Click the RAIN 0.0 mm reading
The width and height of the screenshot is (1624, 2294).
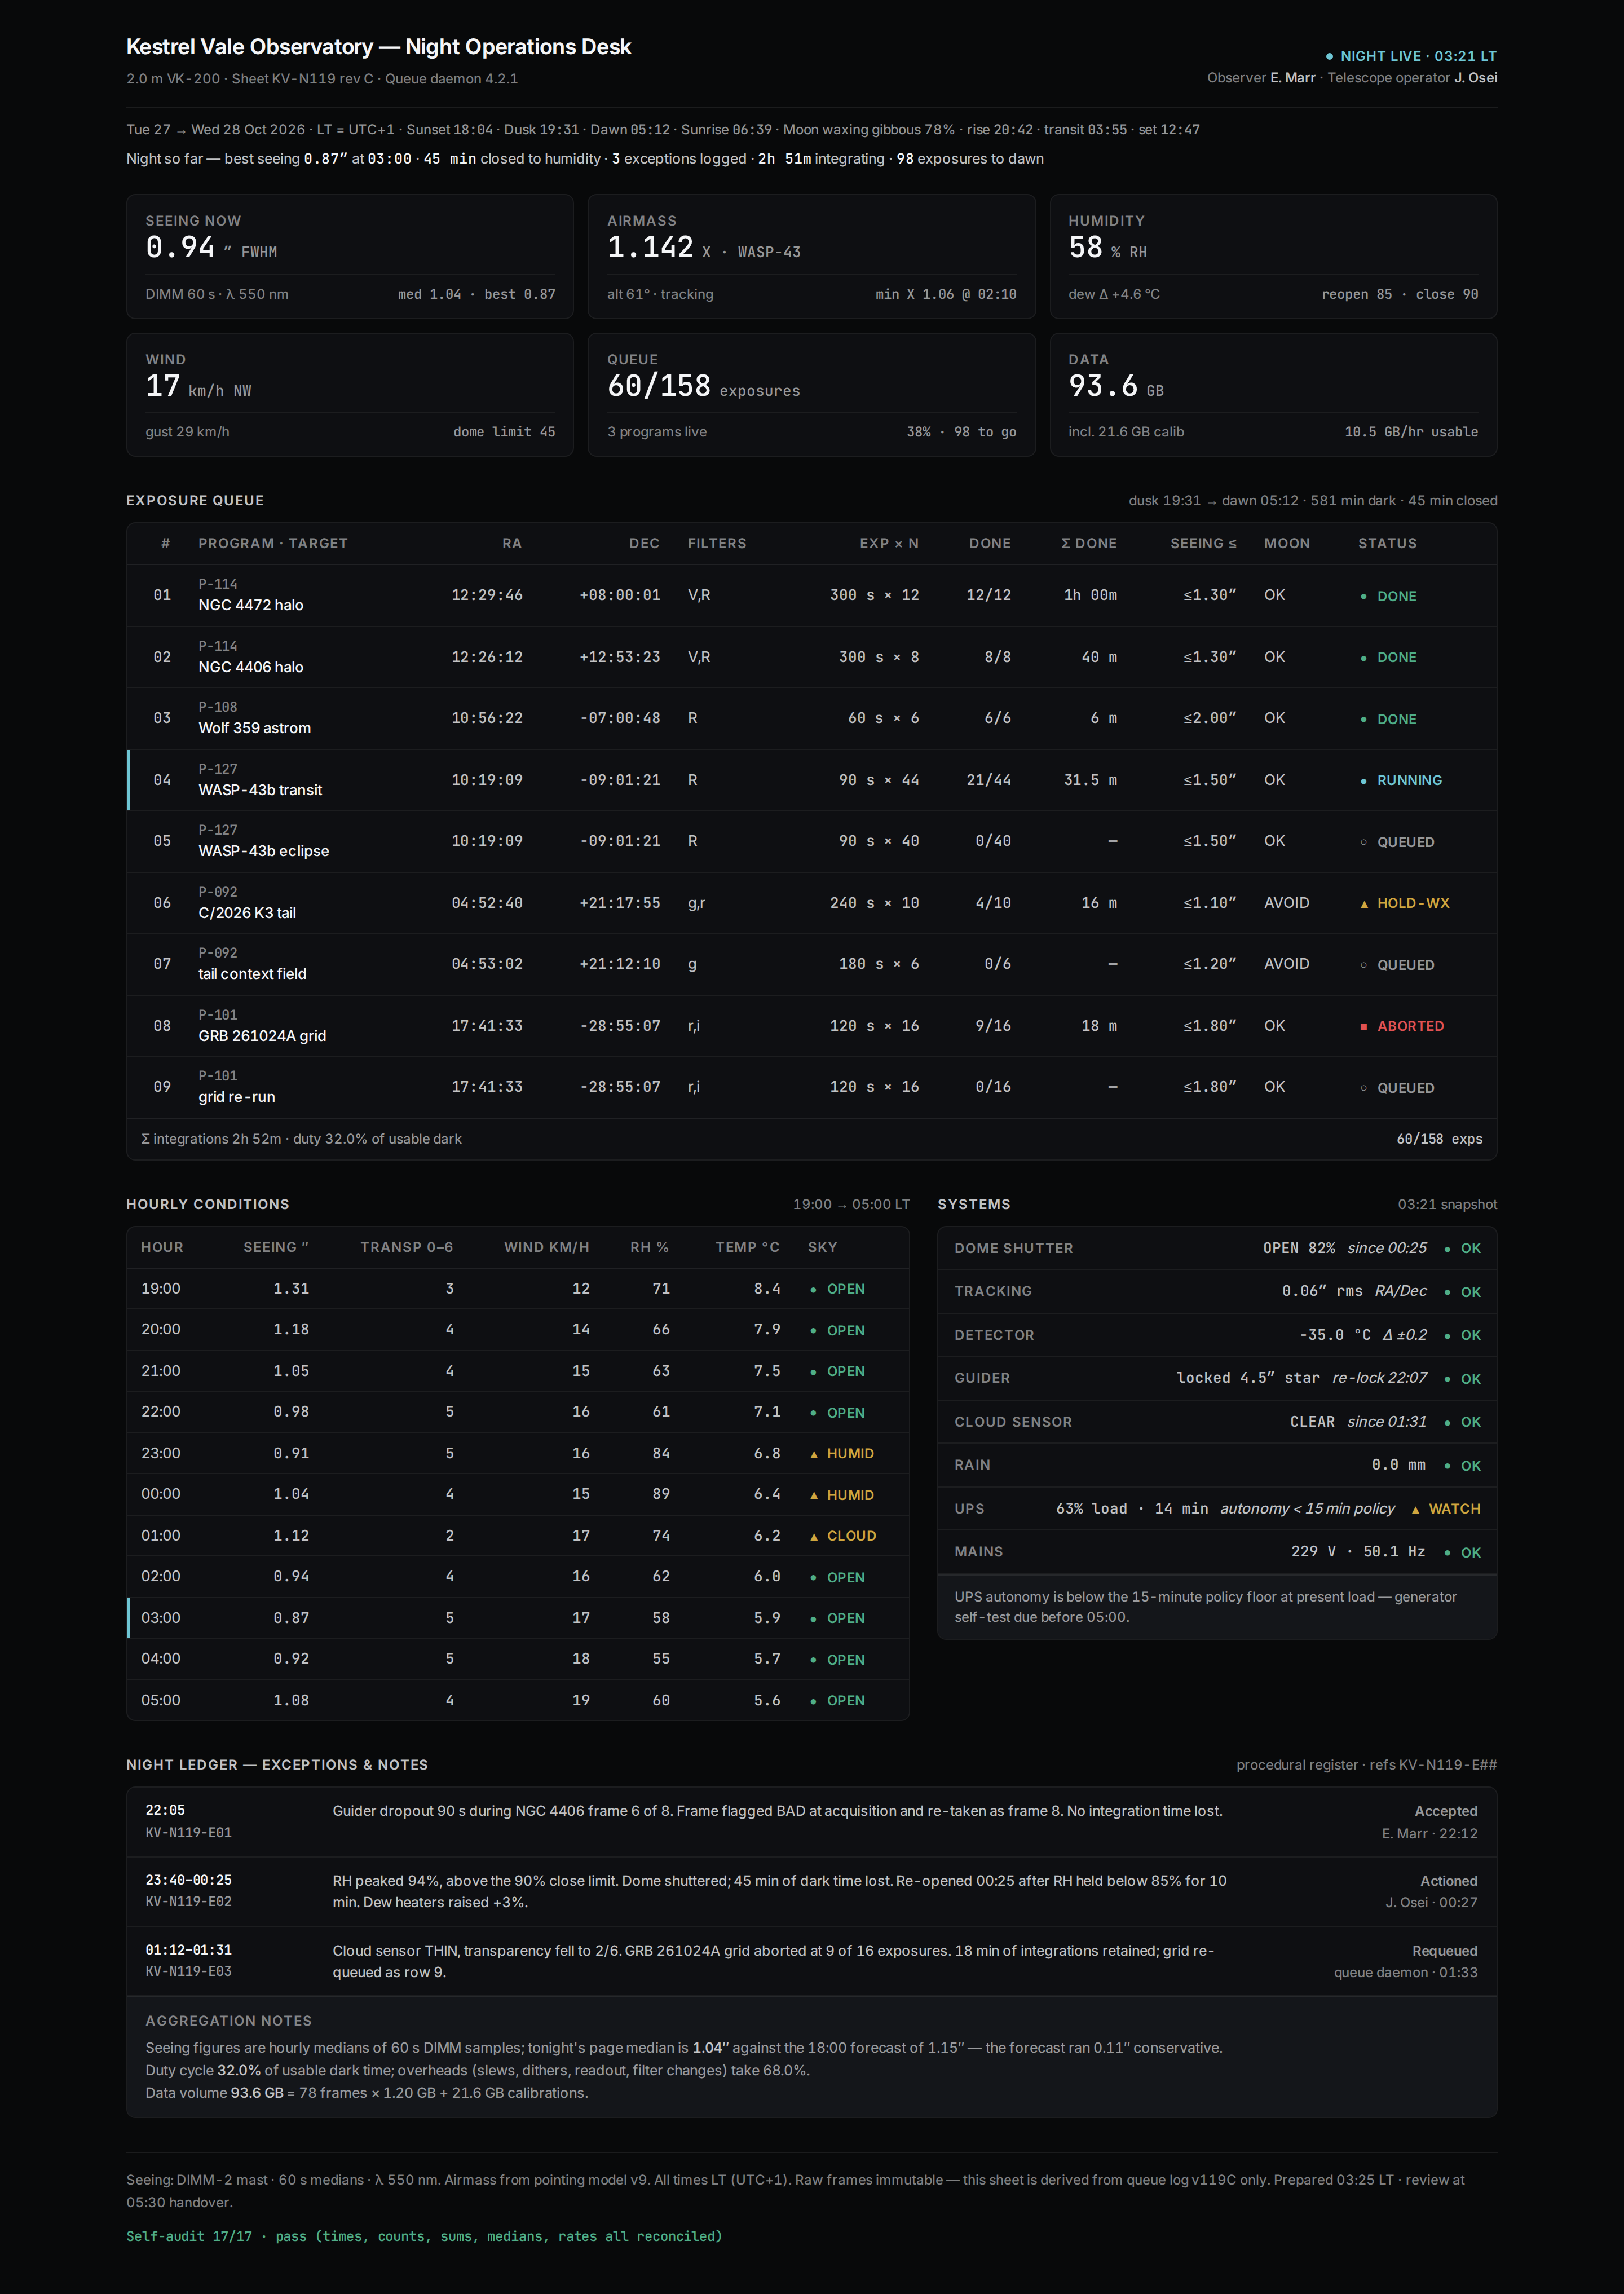1398,1465
